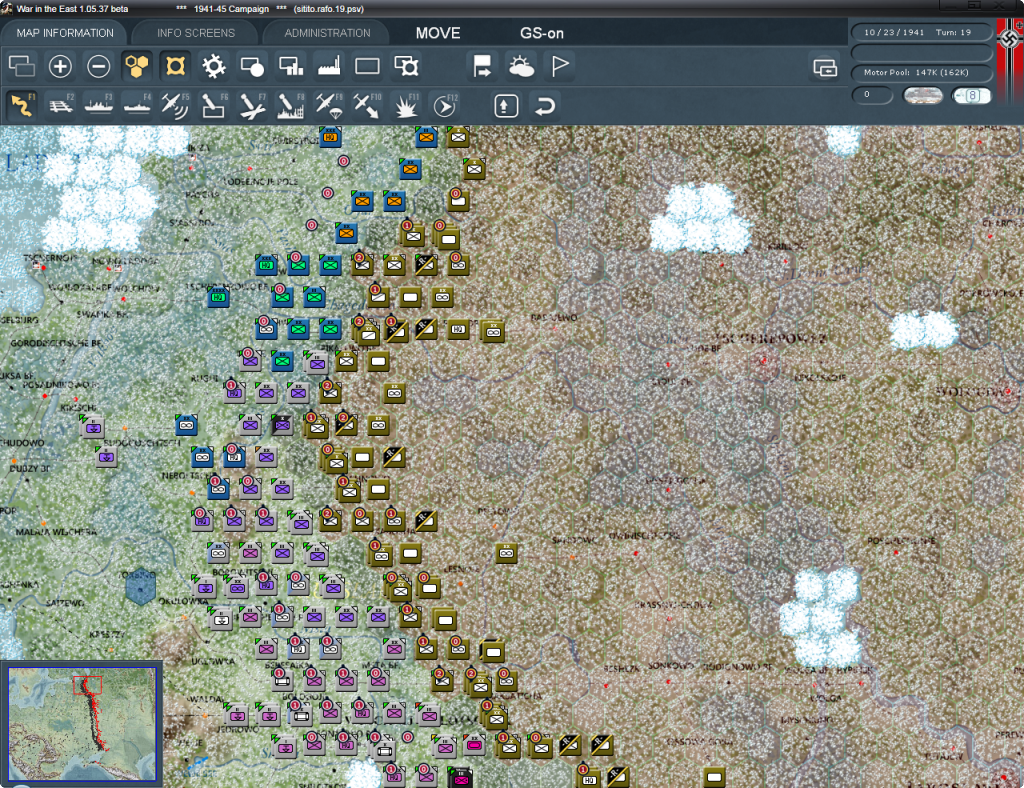Select the F4 ship mode icon

click(136, 105)
